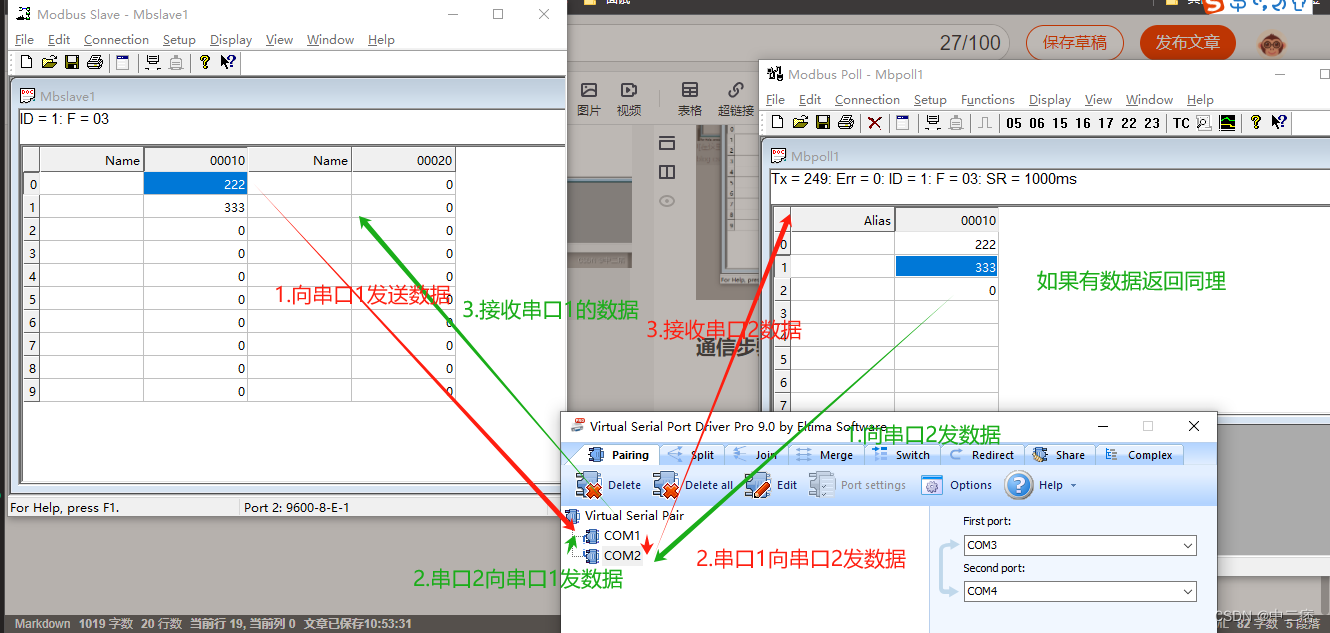Open Window menu in Modbus Poll
This screenshot has width=1330, height=633.
click(x=1149, y=100)
